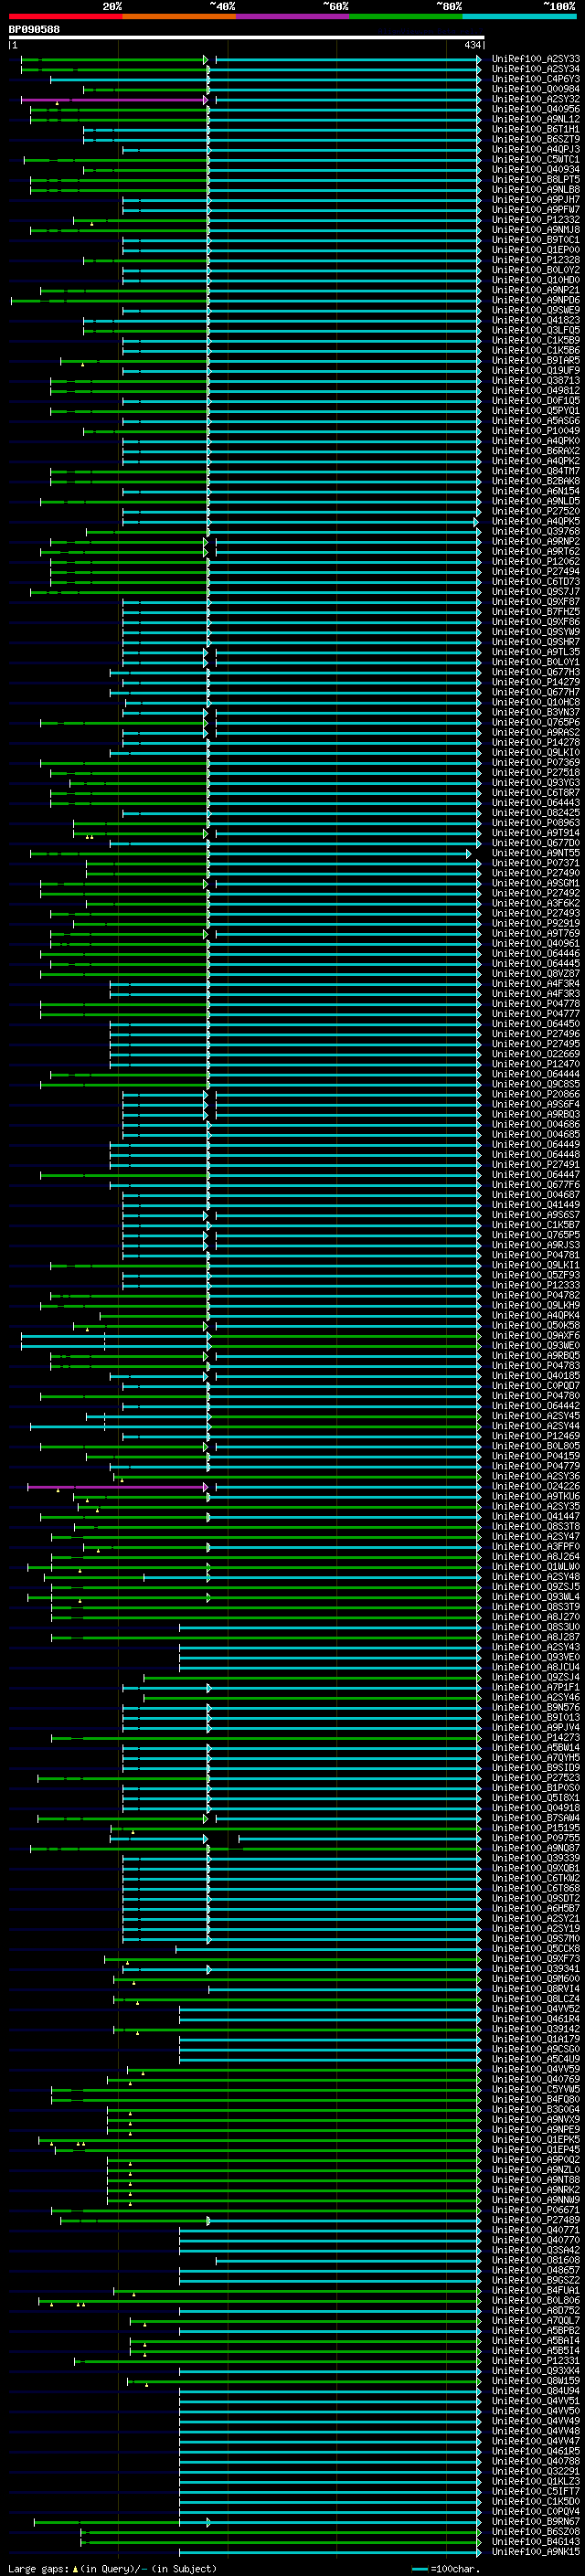Select hit label UniRef100_A8J264
585x2576 pixels.
tap(536, 1557)
